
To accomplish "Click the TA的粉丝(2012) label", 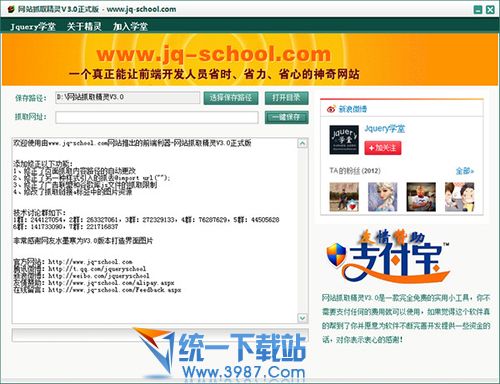I will pos(355,171).
